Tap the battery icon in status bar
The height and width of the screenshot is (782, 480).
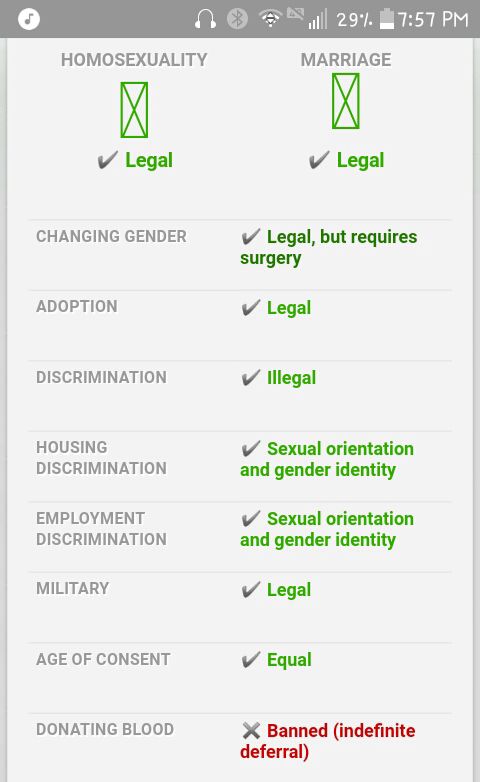pyautogui.click(x=387, y=19)
